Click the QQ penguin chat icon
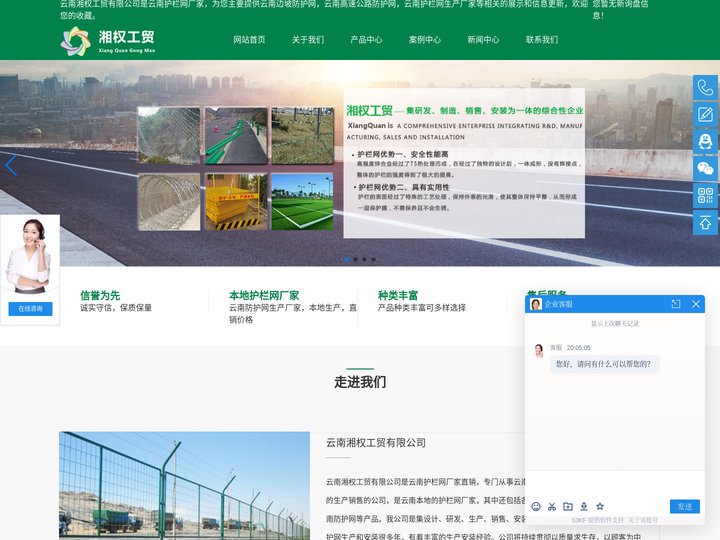Image resolution: width=720 pixels, height=540 pixels. pyautogui.click(x=705, y=141)
